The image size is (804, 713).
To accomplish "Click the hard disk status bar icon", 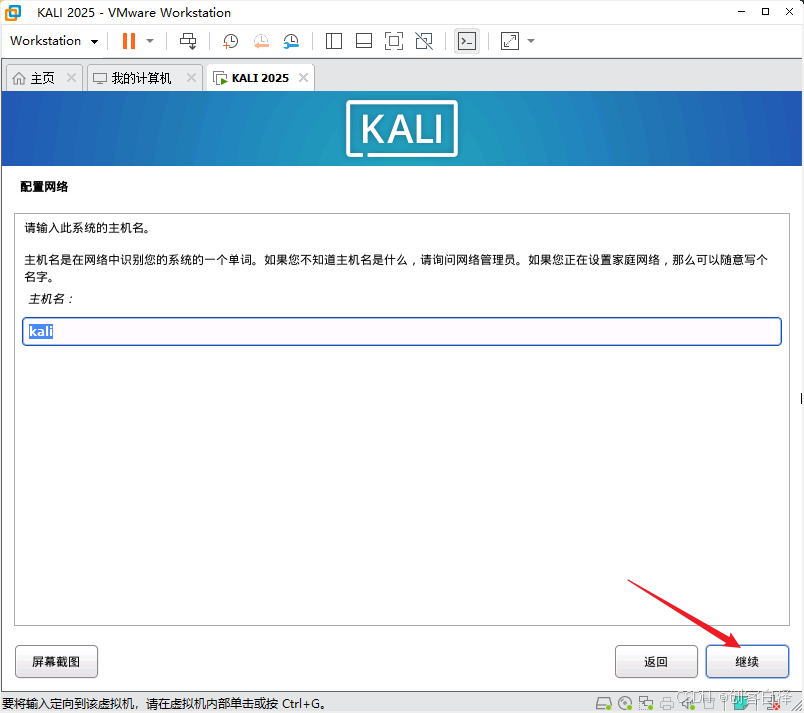I will point(604,704).
